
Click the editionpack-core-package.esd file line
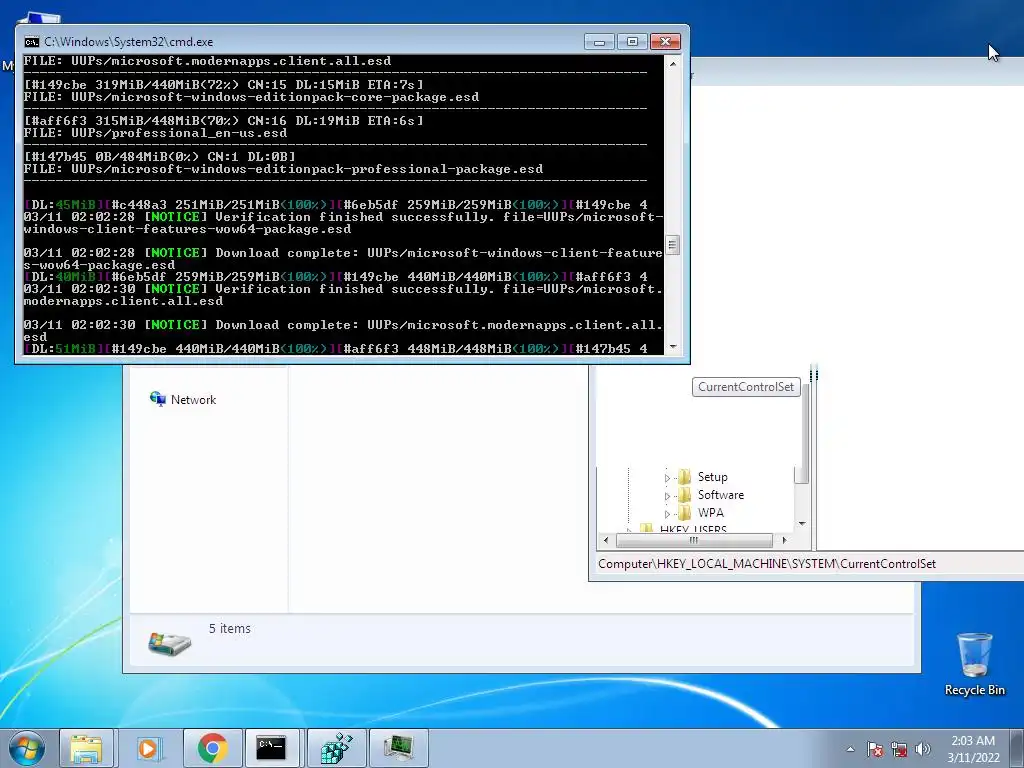[x=251, y=97]
